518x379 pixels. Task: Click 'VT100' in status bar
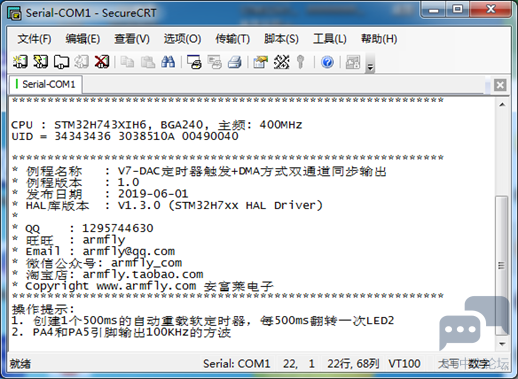tap(404, 363)
